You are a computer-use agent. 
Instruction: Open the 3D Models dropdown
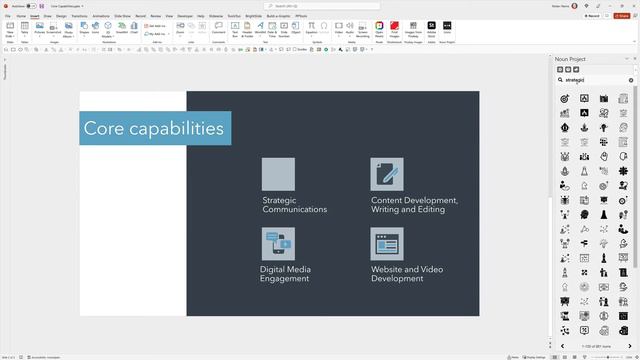[x=108, y=36]
